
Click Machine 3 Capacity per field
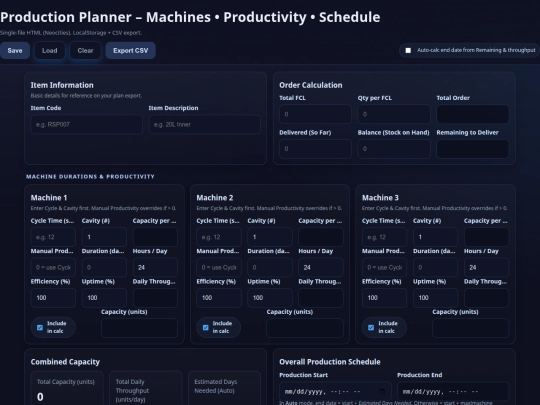click(486, 237)
